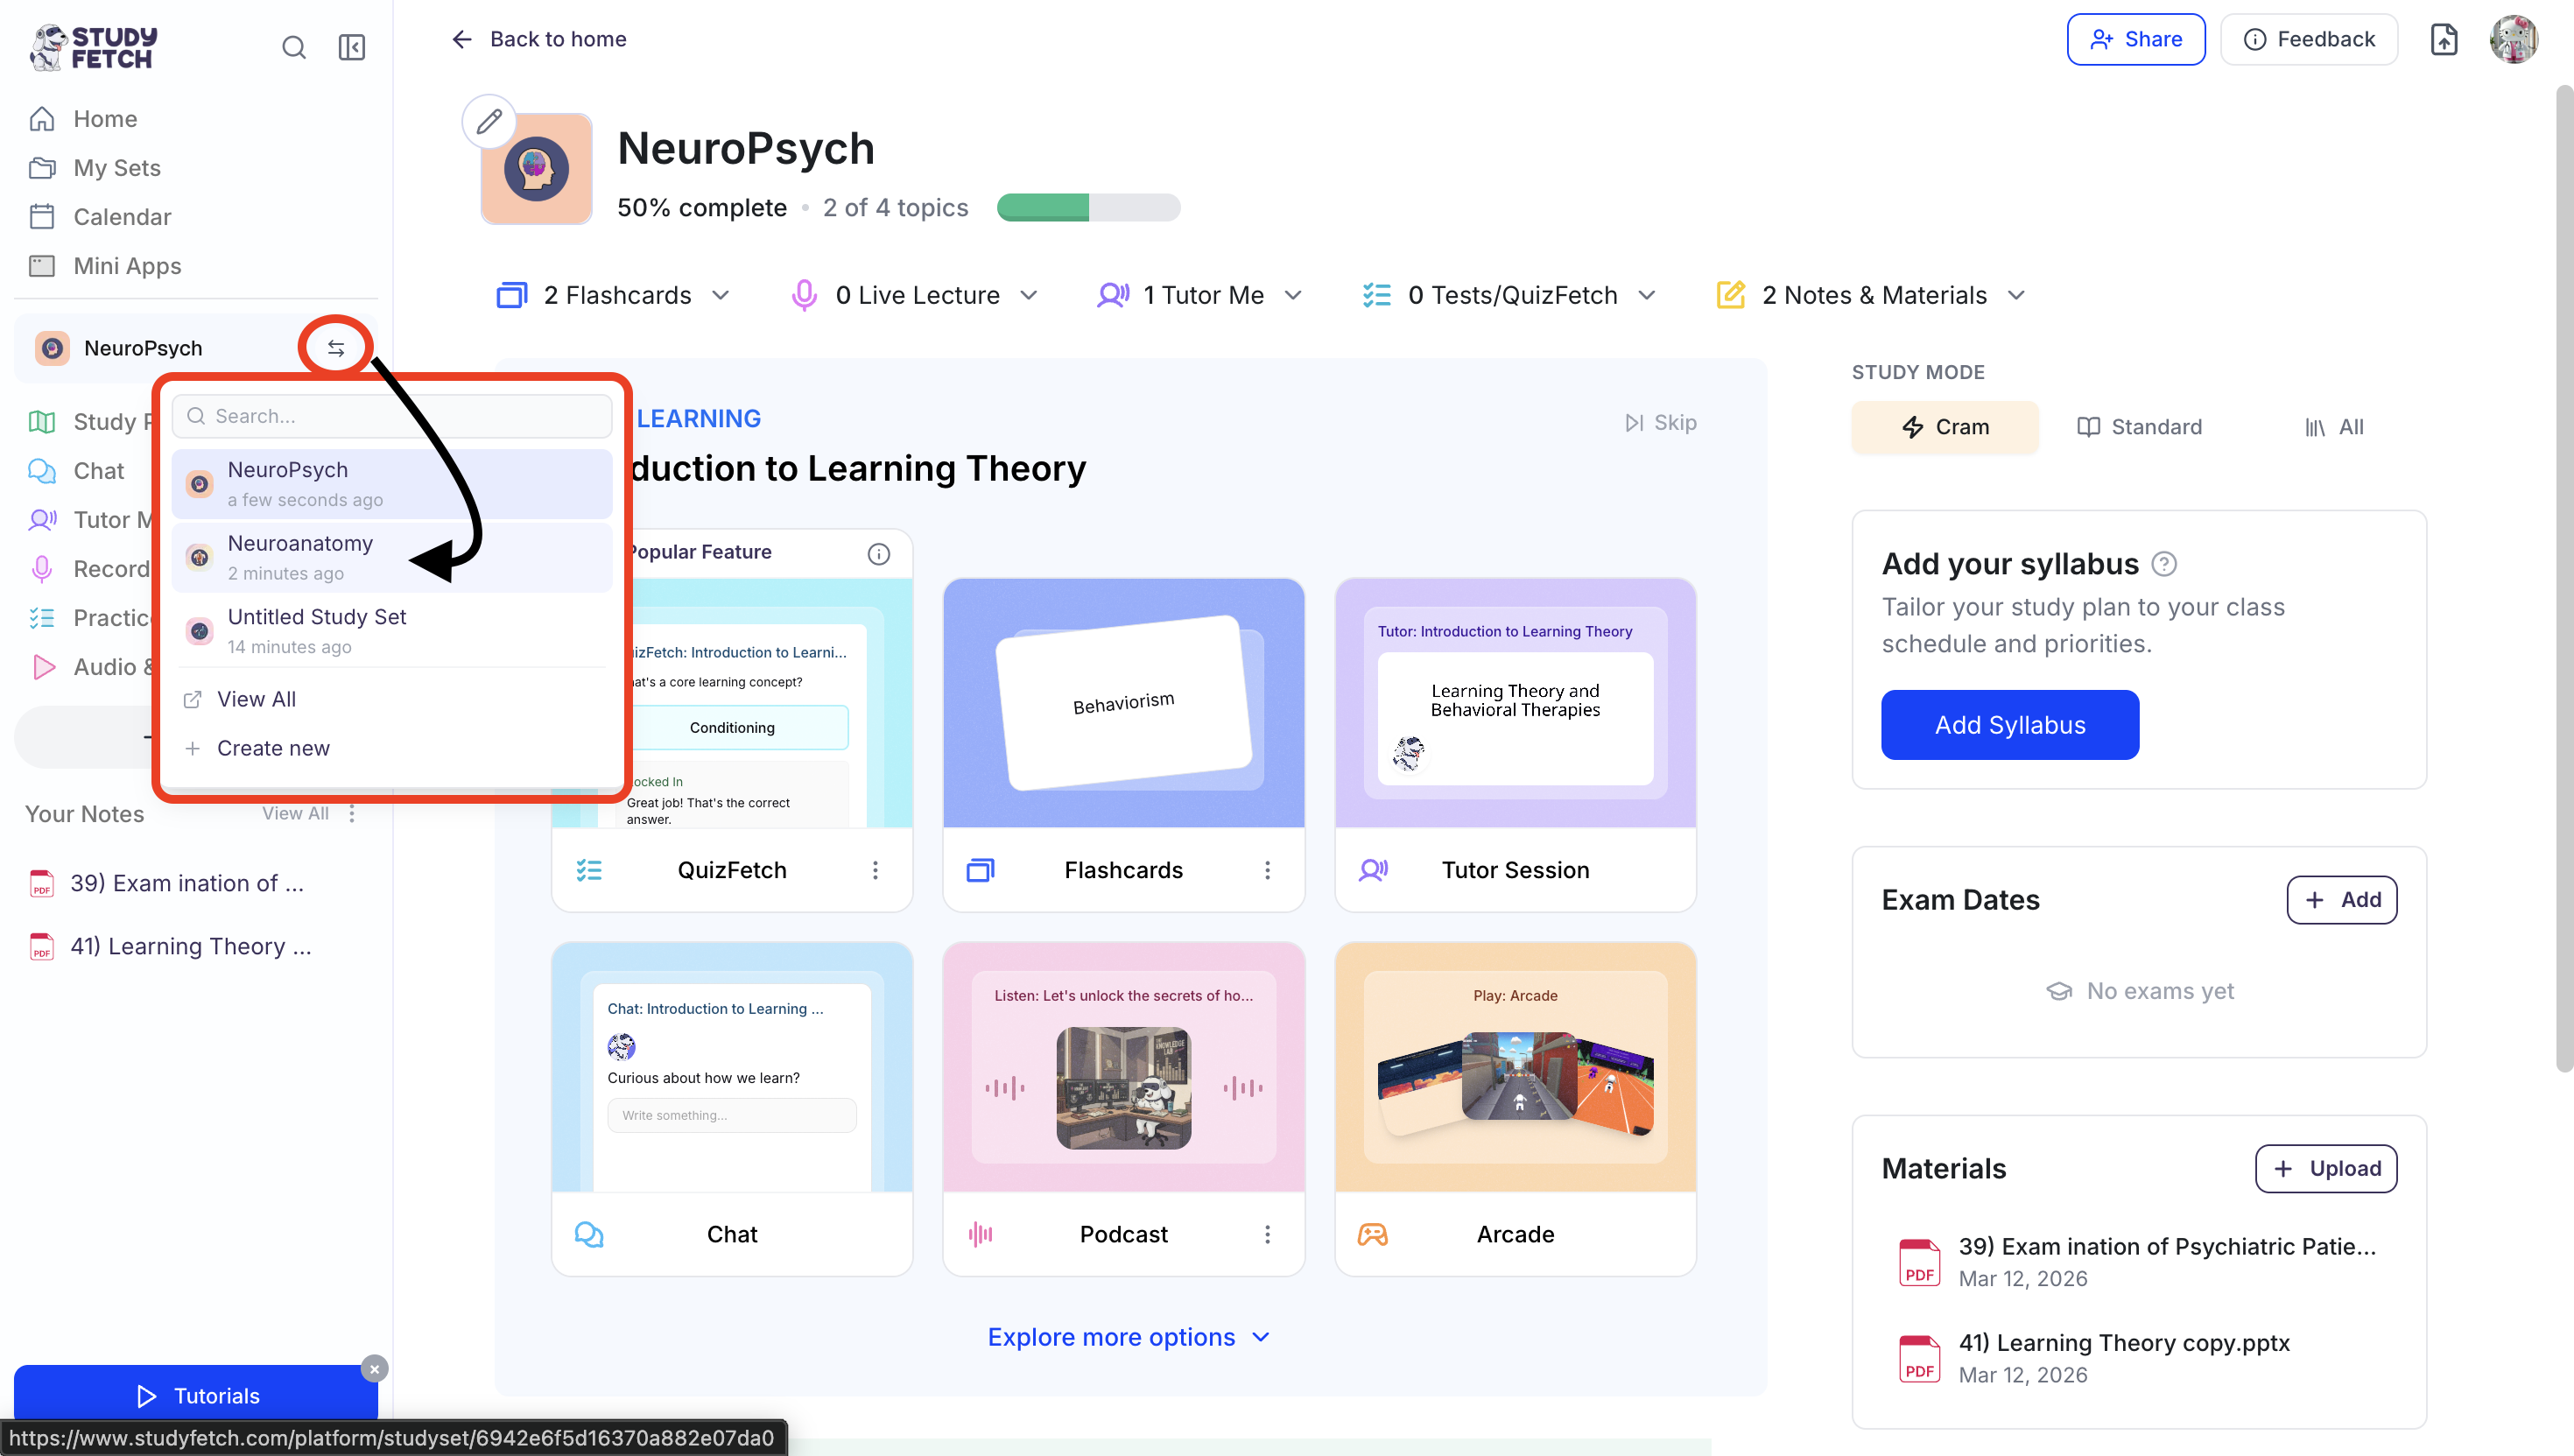Skip the current topic
The width and height of the screenshot is (2574, 1456).
[x=1661, y=423]
